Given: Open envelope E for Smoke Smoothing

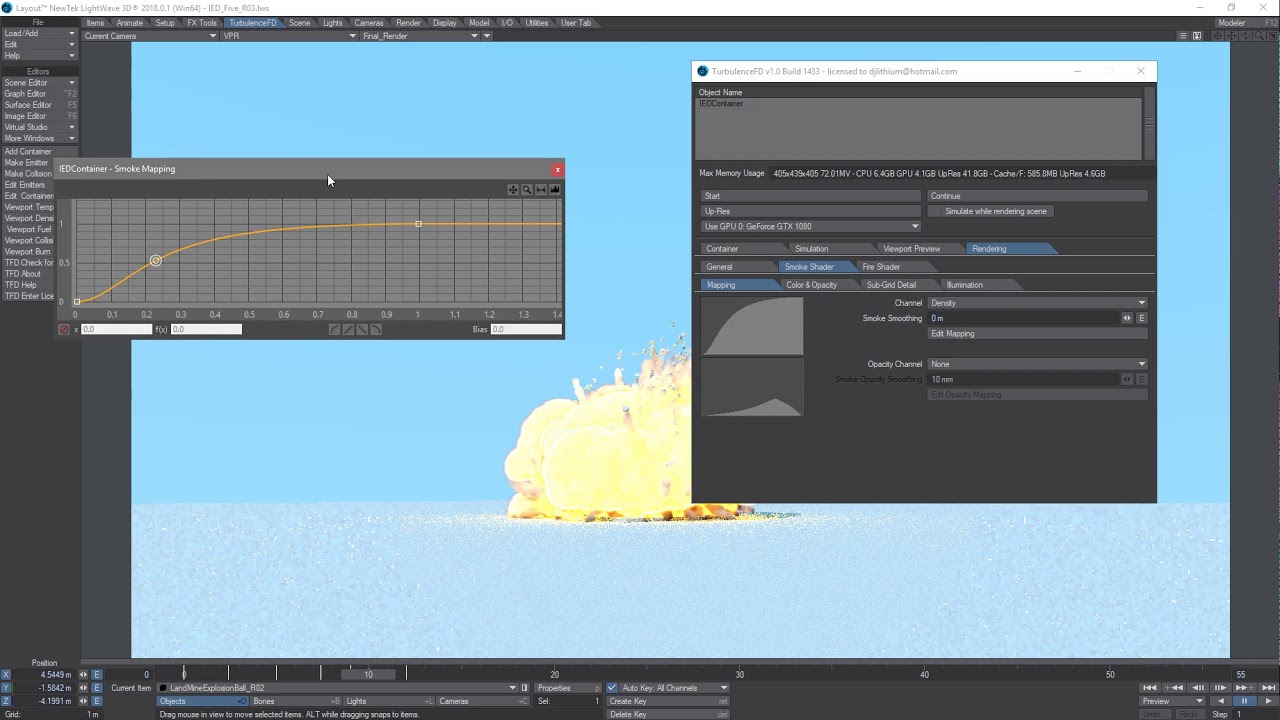Looking at the screenshot, I should point(1142,318).
